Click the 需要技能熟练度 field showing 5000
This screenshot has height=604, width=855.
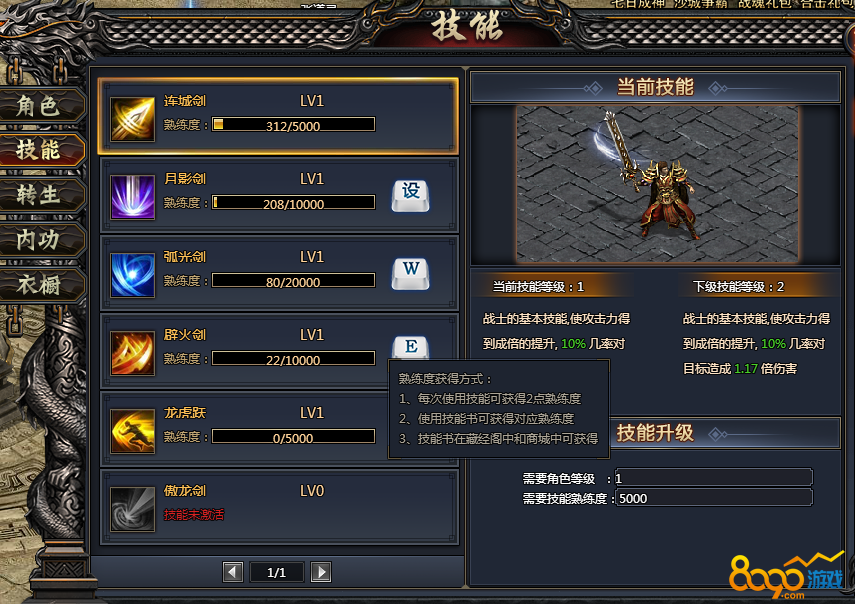click(x=714, y=498)
